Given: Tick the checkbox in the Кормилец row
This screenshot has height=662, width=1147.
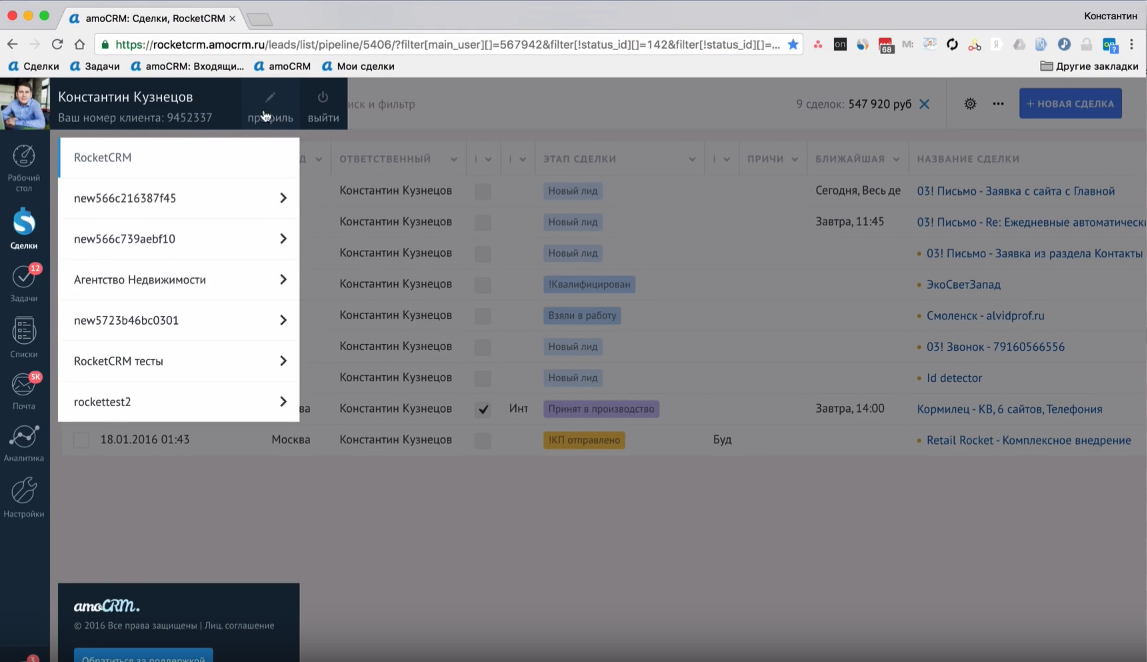Looking at the screenshot, I should point(483,409).
